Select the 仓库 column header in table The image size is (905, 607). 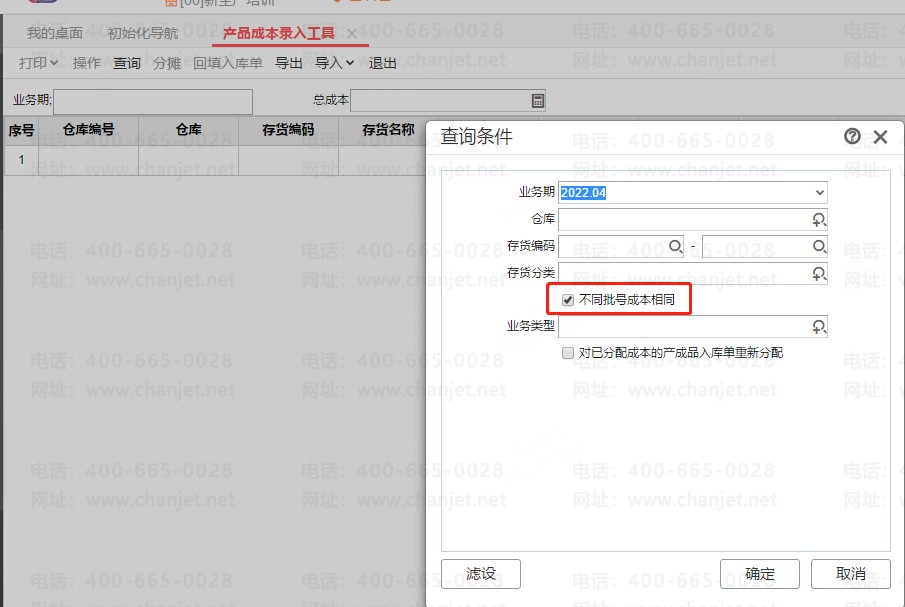tap(189, 130)
